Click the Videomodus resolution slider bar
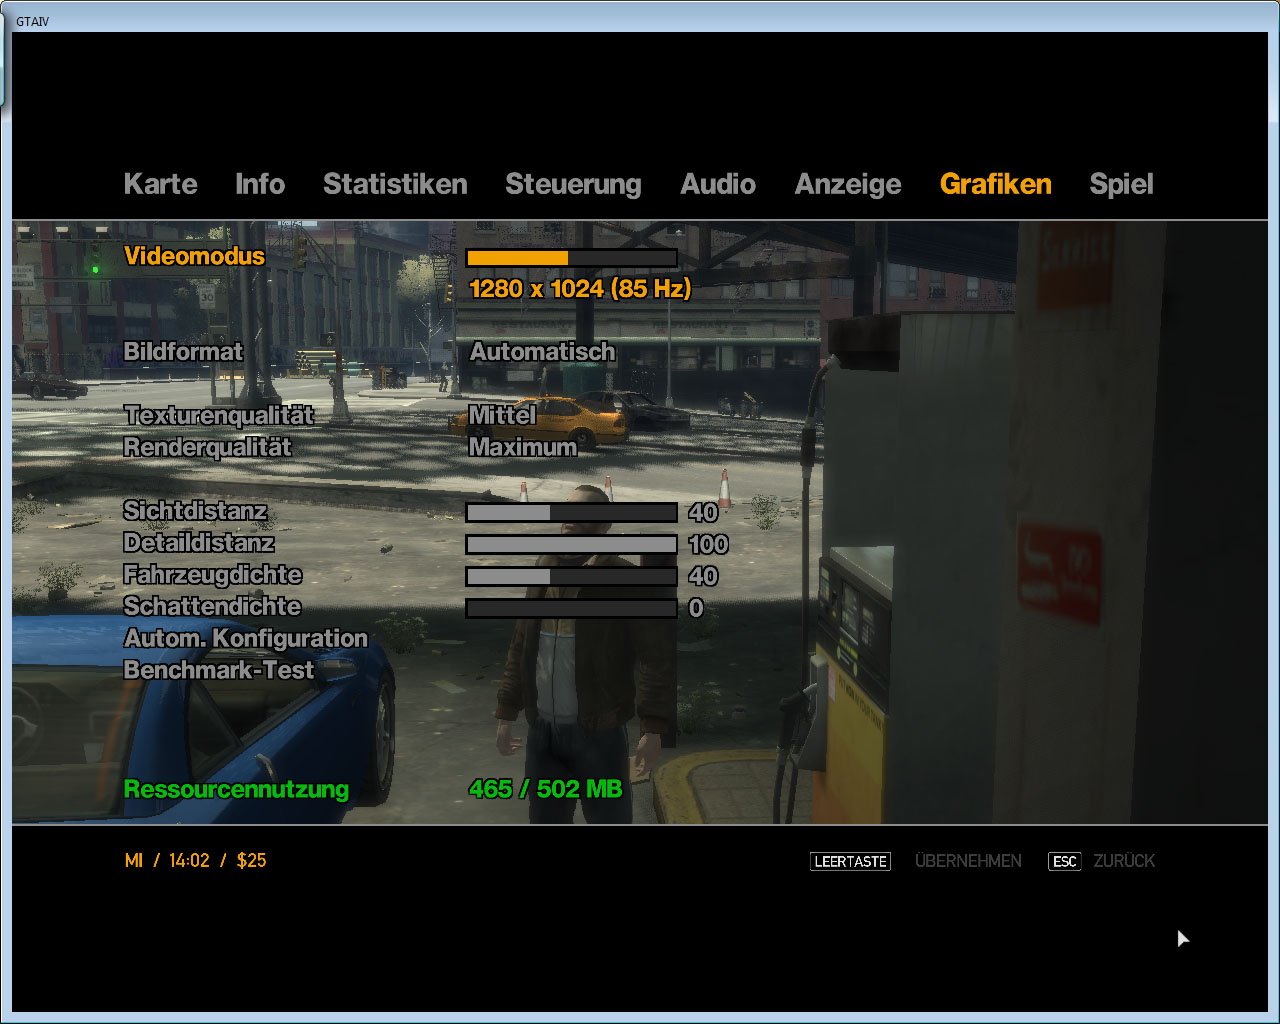 571,258
